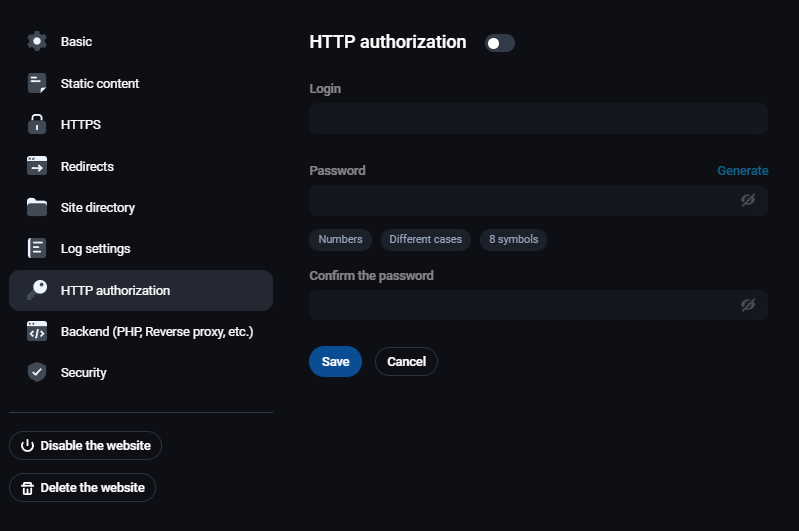Click the Delete the website button
This screenshot has width=799, height=531.
tap(82, 488)
